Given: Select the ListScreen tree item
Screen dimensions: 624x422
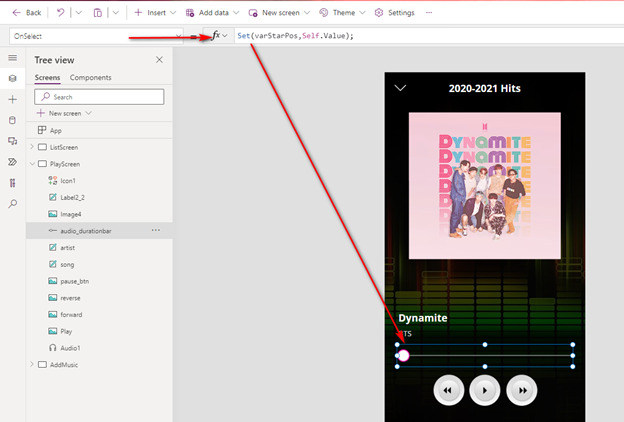Looking at the screenshot, I should click(x=64, y=147).
